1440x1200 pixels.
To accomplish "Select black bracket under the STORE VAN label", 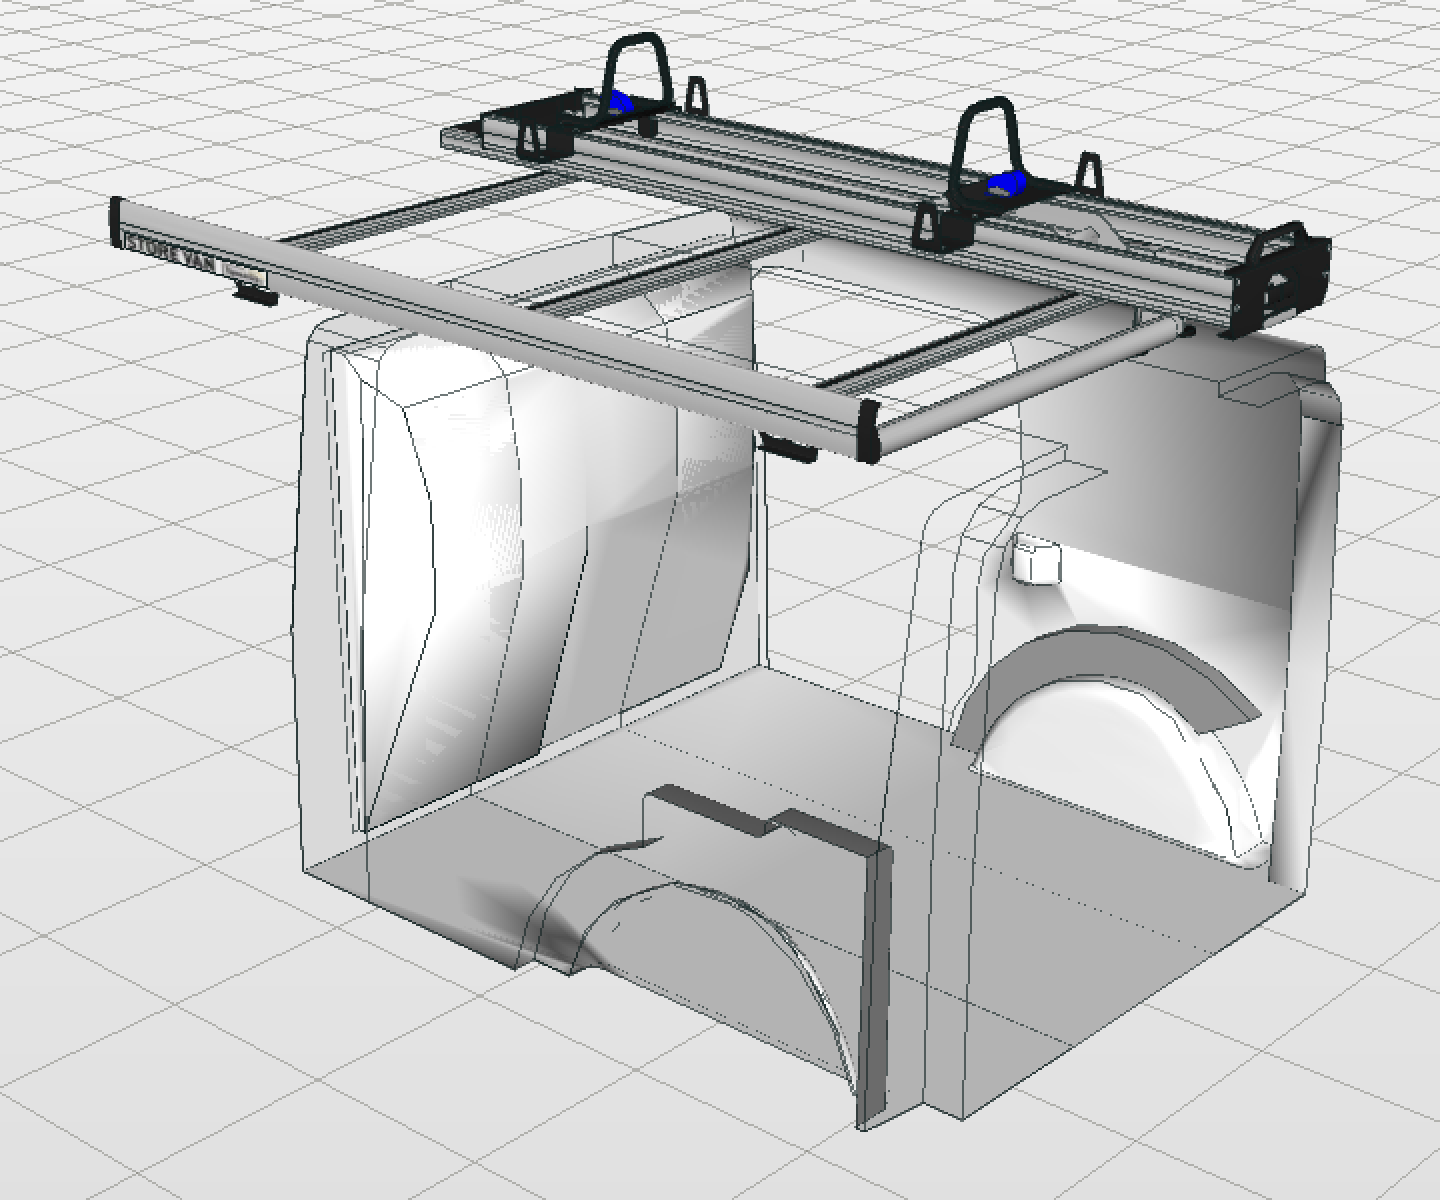I will [x=256, y=294].
